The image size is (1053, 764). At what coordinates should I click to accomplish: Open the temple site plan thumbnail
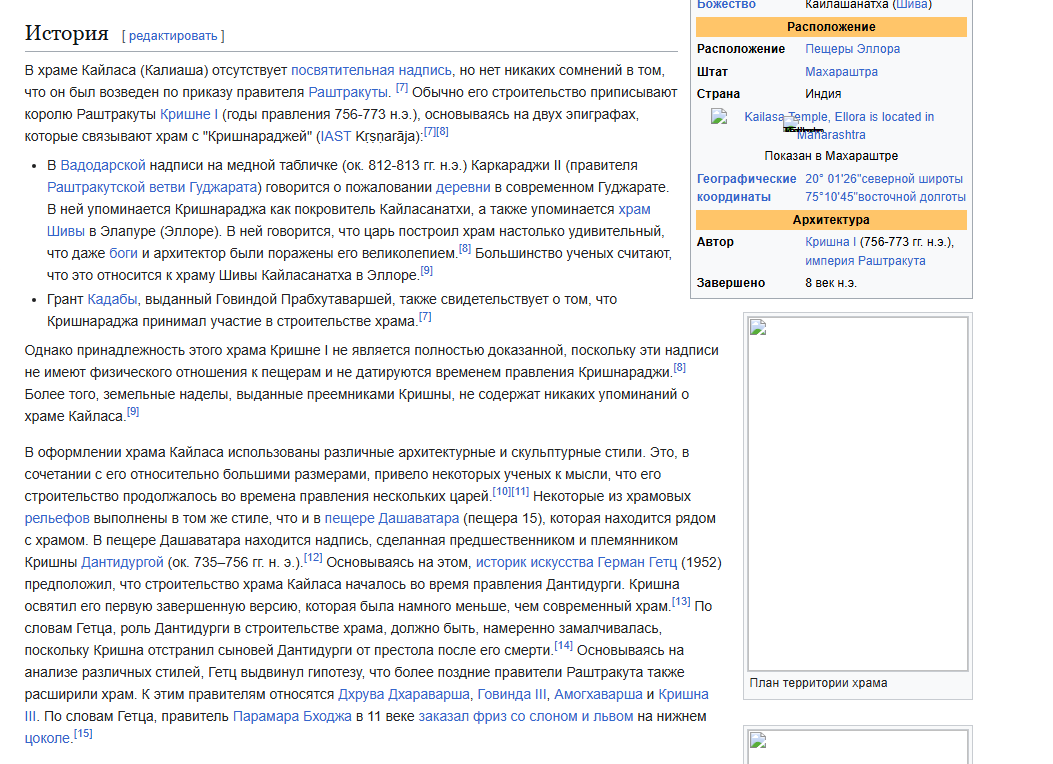(x=858, y=493)
